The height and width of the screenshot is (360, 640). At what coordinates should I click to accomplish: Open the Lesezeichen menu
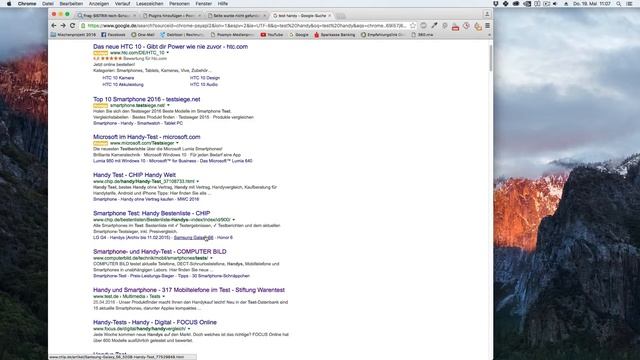coord(149,4)
